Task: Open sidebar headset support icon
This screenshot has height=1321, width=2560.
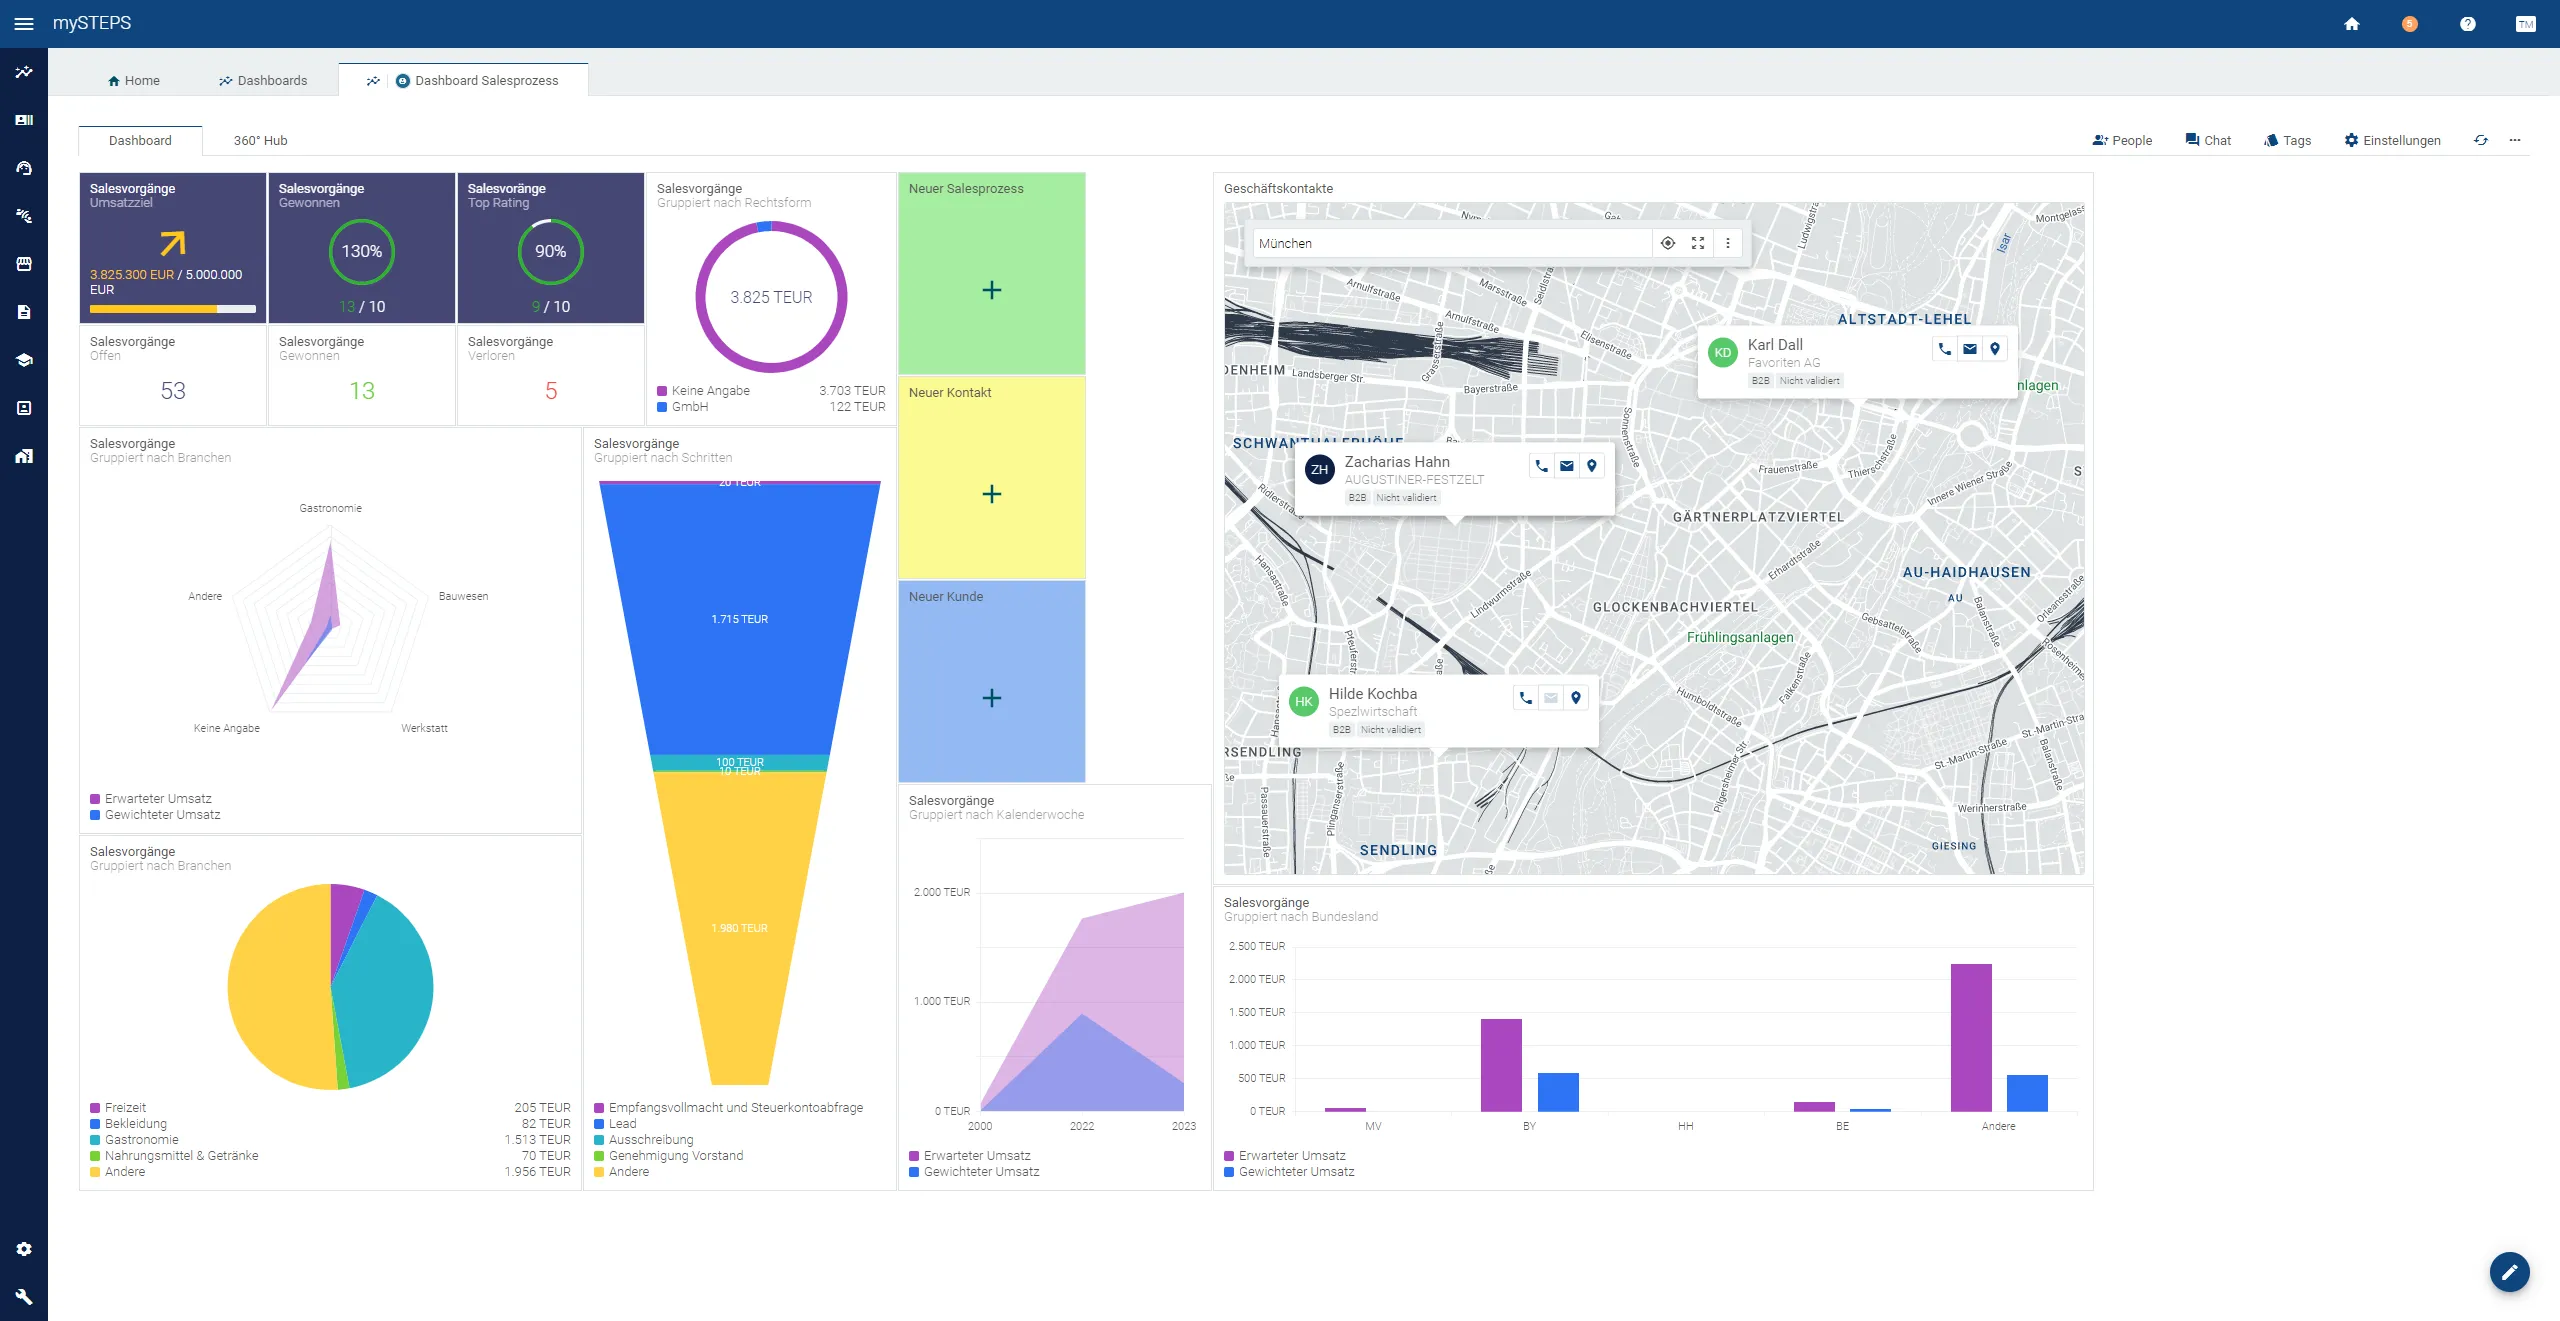Action: [x=24, y=168]
